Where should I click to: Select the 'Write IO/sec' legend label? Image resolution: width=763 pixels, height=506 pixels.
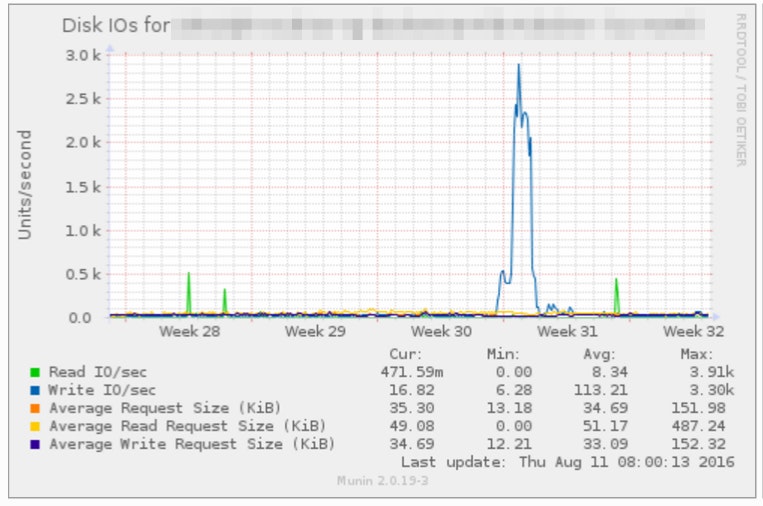pyautogui.click(x=102, y=390)
